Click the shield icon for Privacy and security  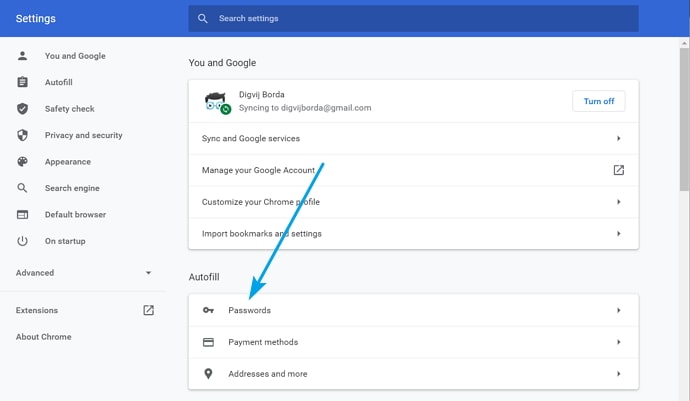[22, 135]
